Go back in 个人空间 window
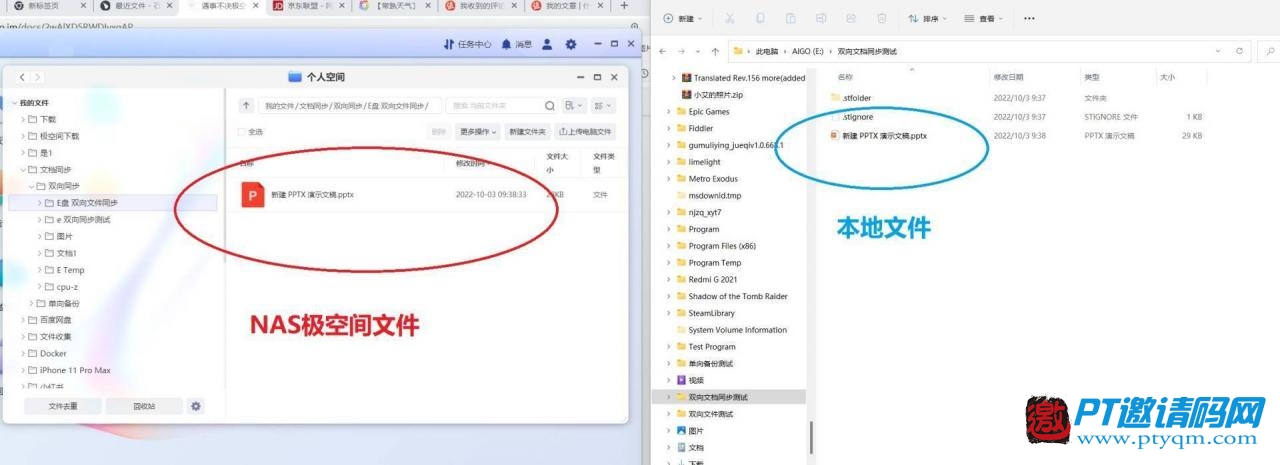Viewport: 1280px width, 465px height. click(23, 77)
